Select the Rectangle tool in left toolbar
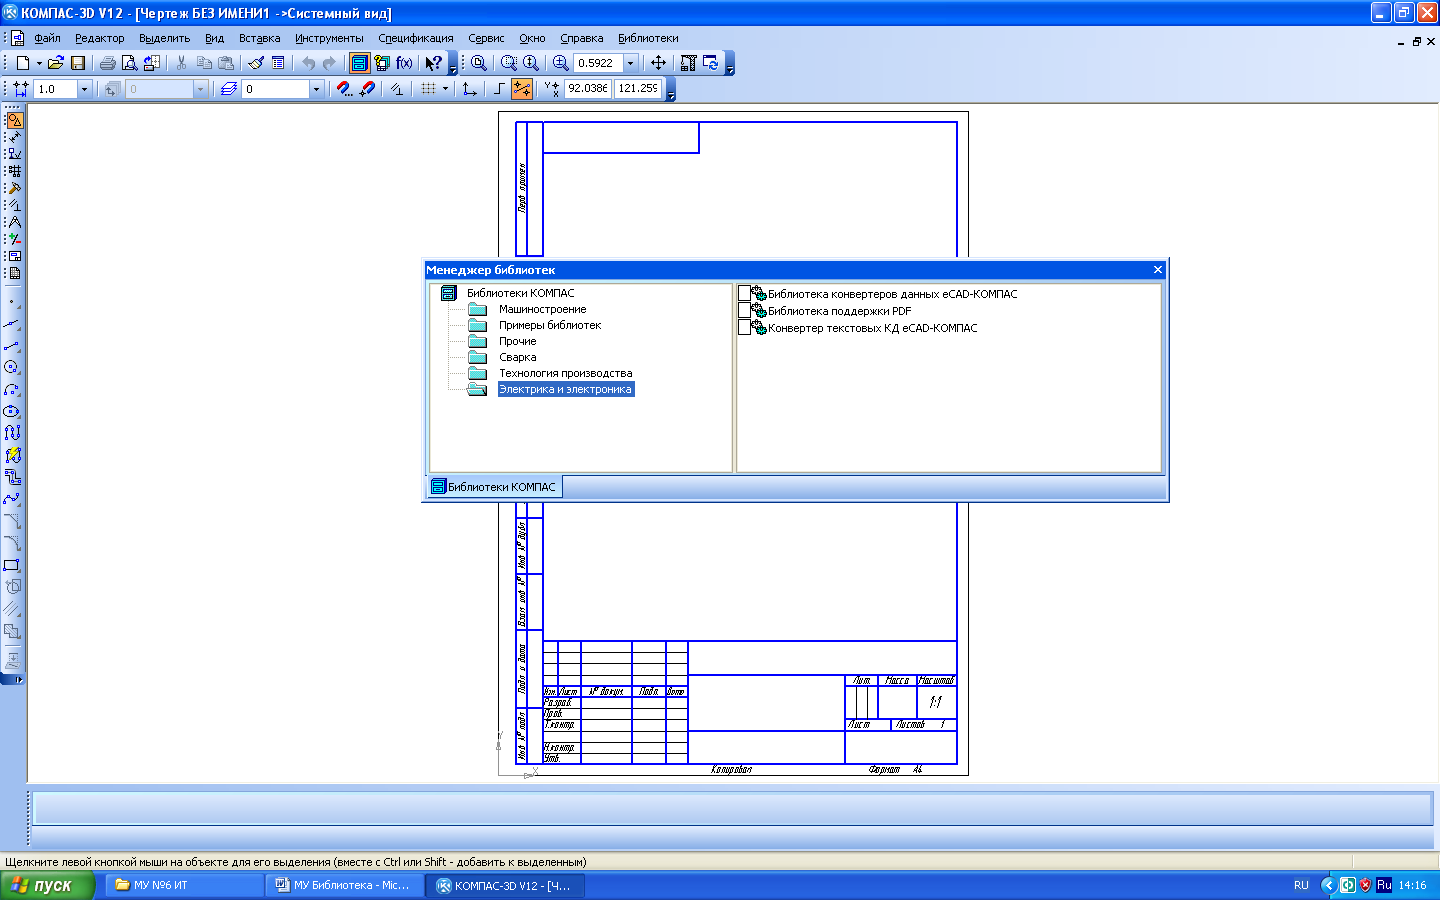Viewport: 1440px width, 900px height. pos(12,566)
